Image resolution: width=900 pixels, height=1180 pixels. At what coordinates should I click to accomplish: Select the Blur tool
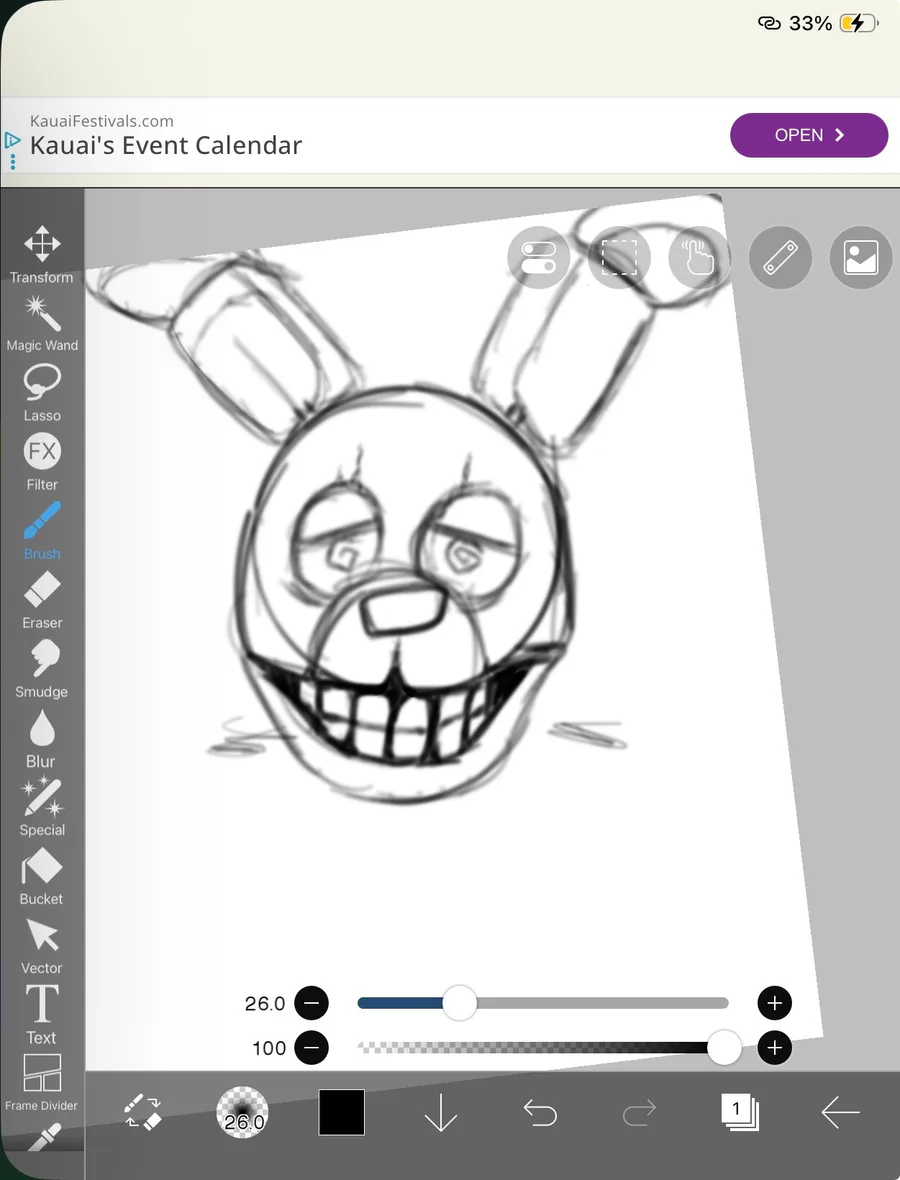pyautogui.click(x=41, y=738)
